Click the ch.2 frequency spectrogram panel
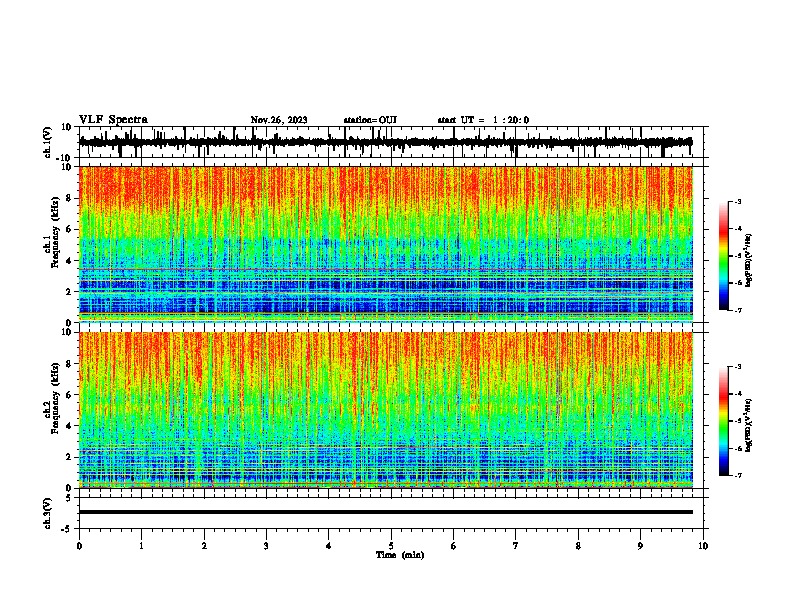The width and height of the screenshot is (792, 612). pos(386,410)
